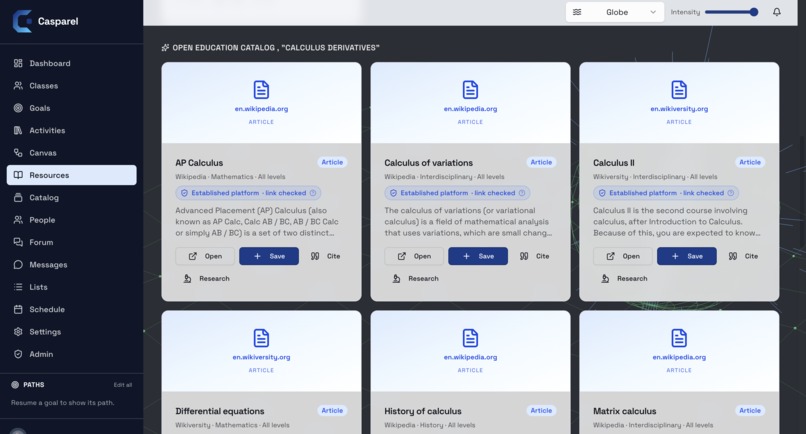
Task: Click the blurred search field at top
Action: (x=261, y=12)
